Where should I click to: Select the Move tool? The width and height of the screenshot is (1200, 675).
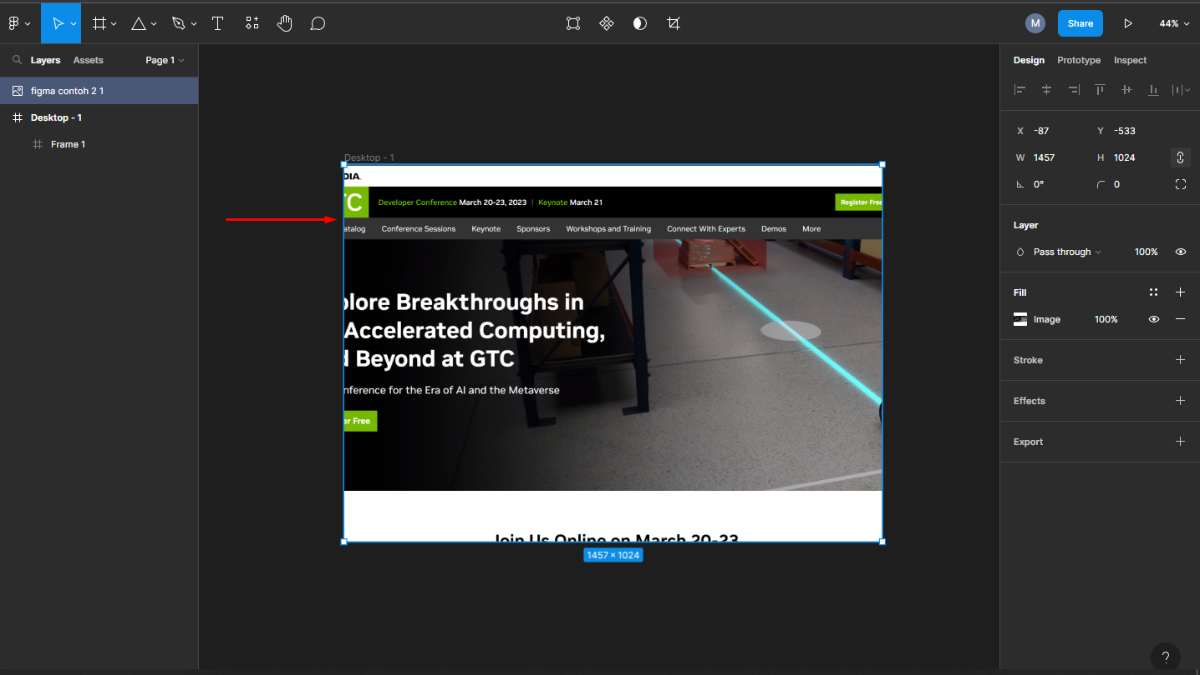pos(58,23)
